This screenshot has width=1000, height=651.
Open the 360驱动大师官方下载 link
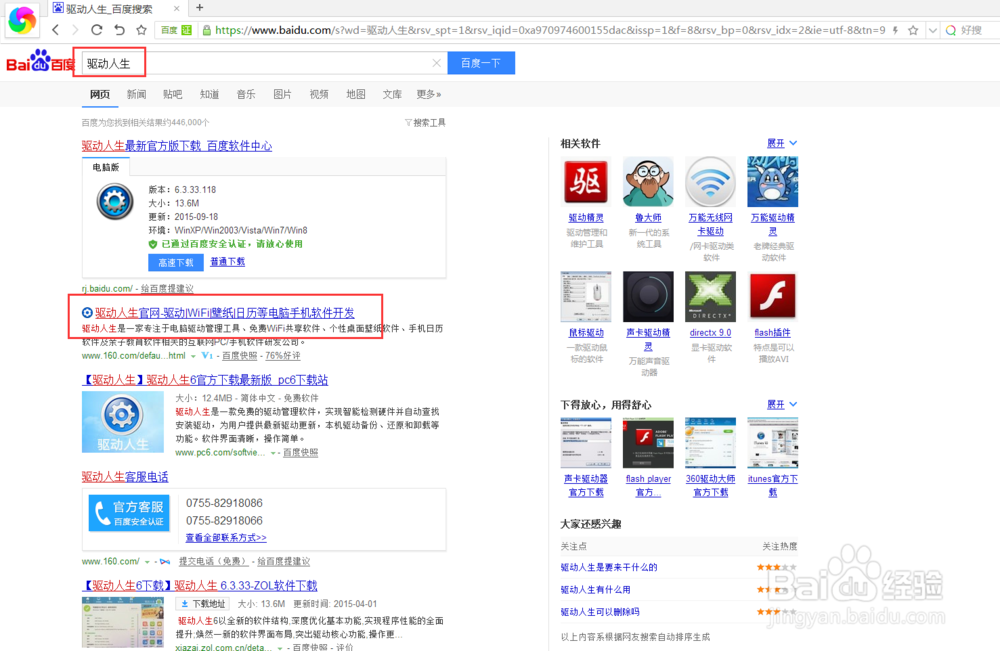(710, 485)
